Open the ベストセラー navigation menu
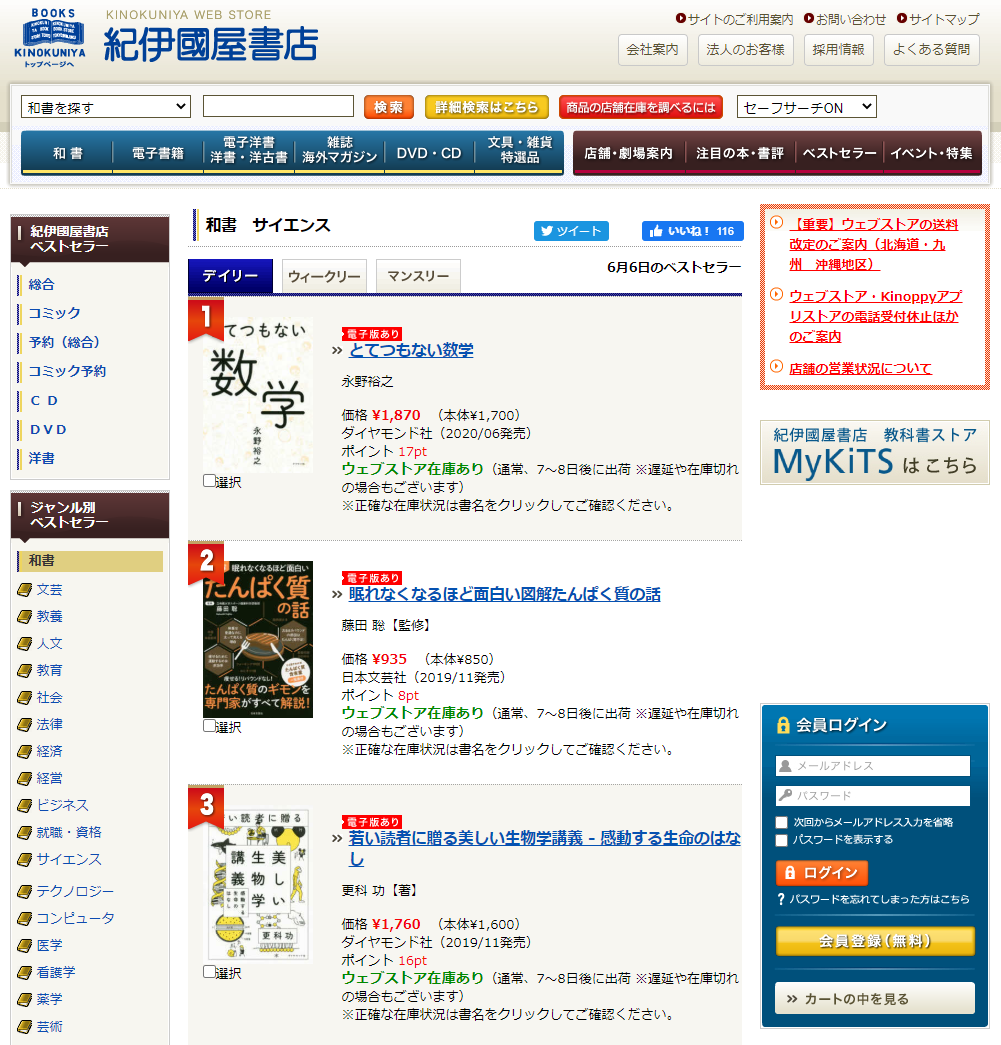 point(839,153)
